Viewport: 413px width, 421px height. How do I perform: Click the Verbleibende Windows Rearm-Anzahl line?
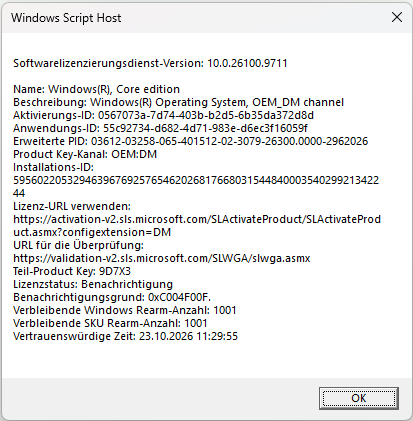pos(125,310)
